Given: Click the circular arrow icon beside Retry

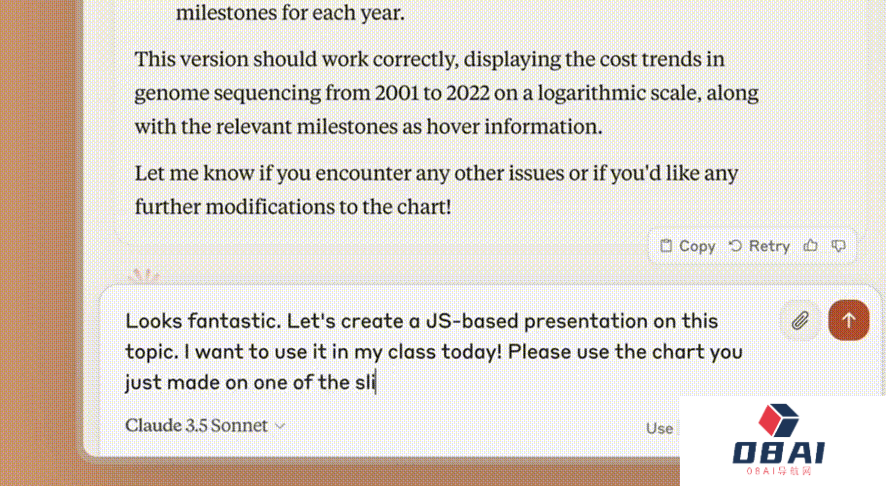Looking at the screenshot, I should [735, 246].
